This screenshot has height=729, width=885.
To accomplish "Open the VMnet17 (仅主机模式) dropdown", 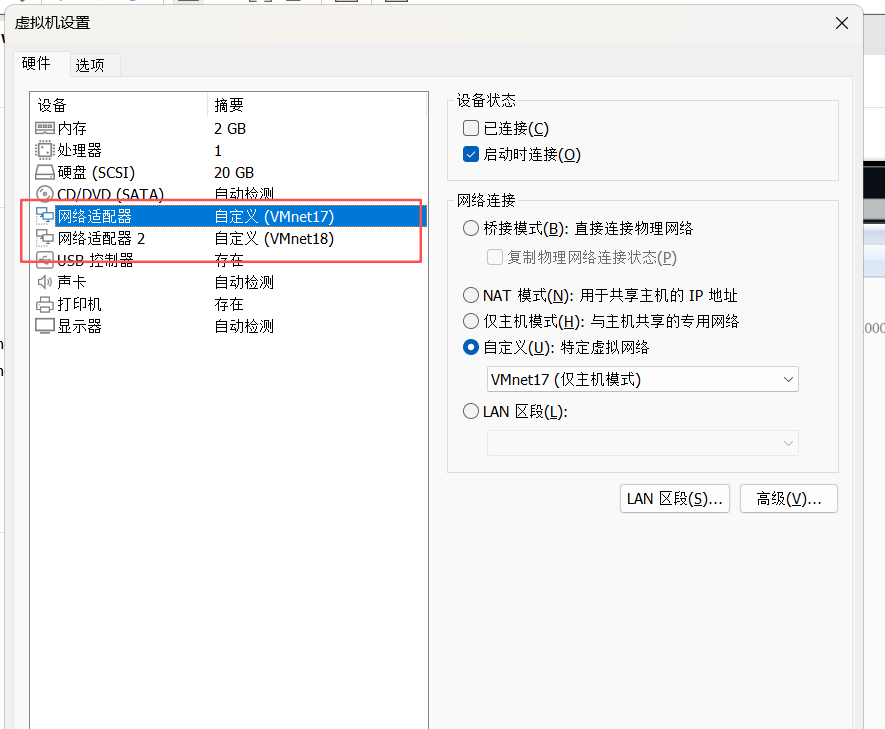I will pyautogui.click(x=642, y=379).
